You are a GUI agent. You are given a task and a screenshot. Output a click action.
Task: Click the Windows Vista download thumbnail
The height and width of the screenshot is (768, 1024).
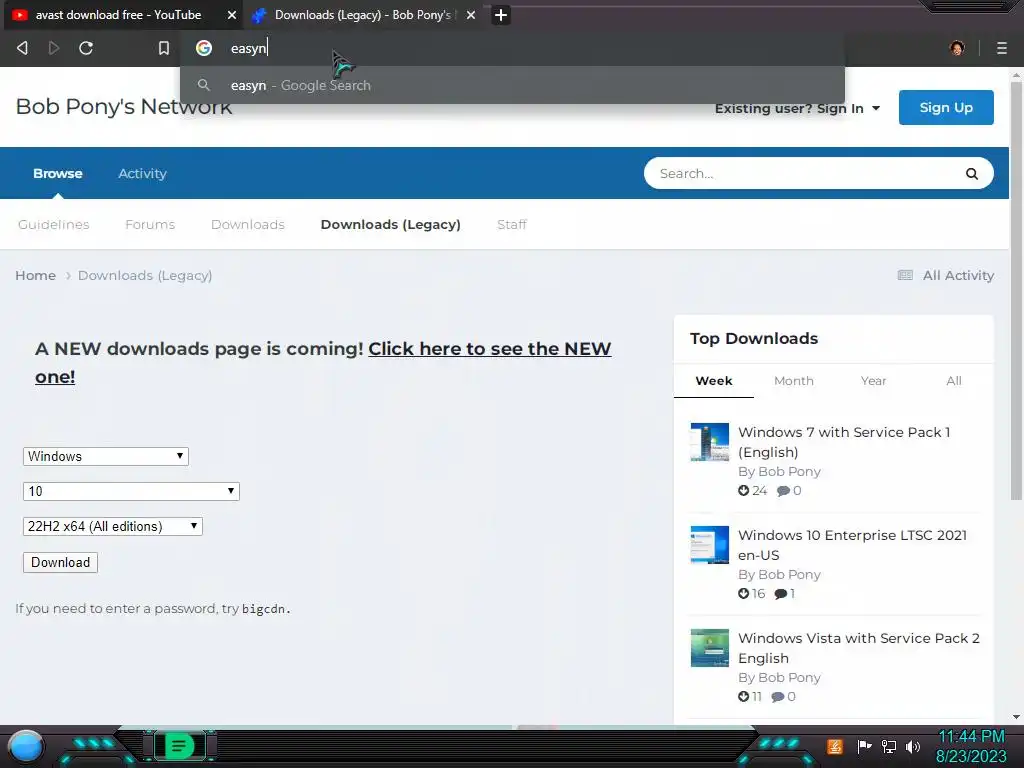[x=710, y=648]
